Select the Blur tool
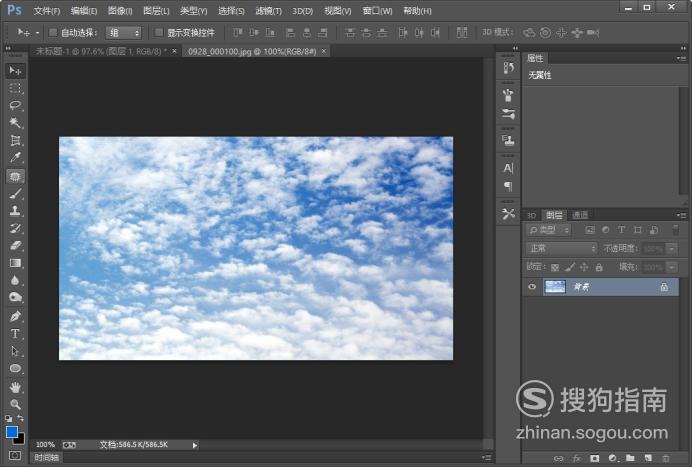The width and height of the screenshot is (692, 467). (x=15, y=280)
